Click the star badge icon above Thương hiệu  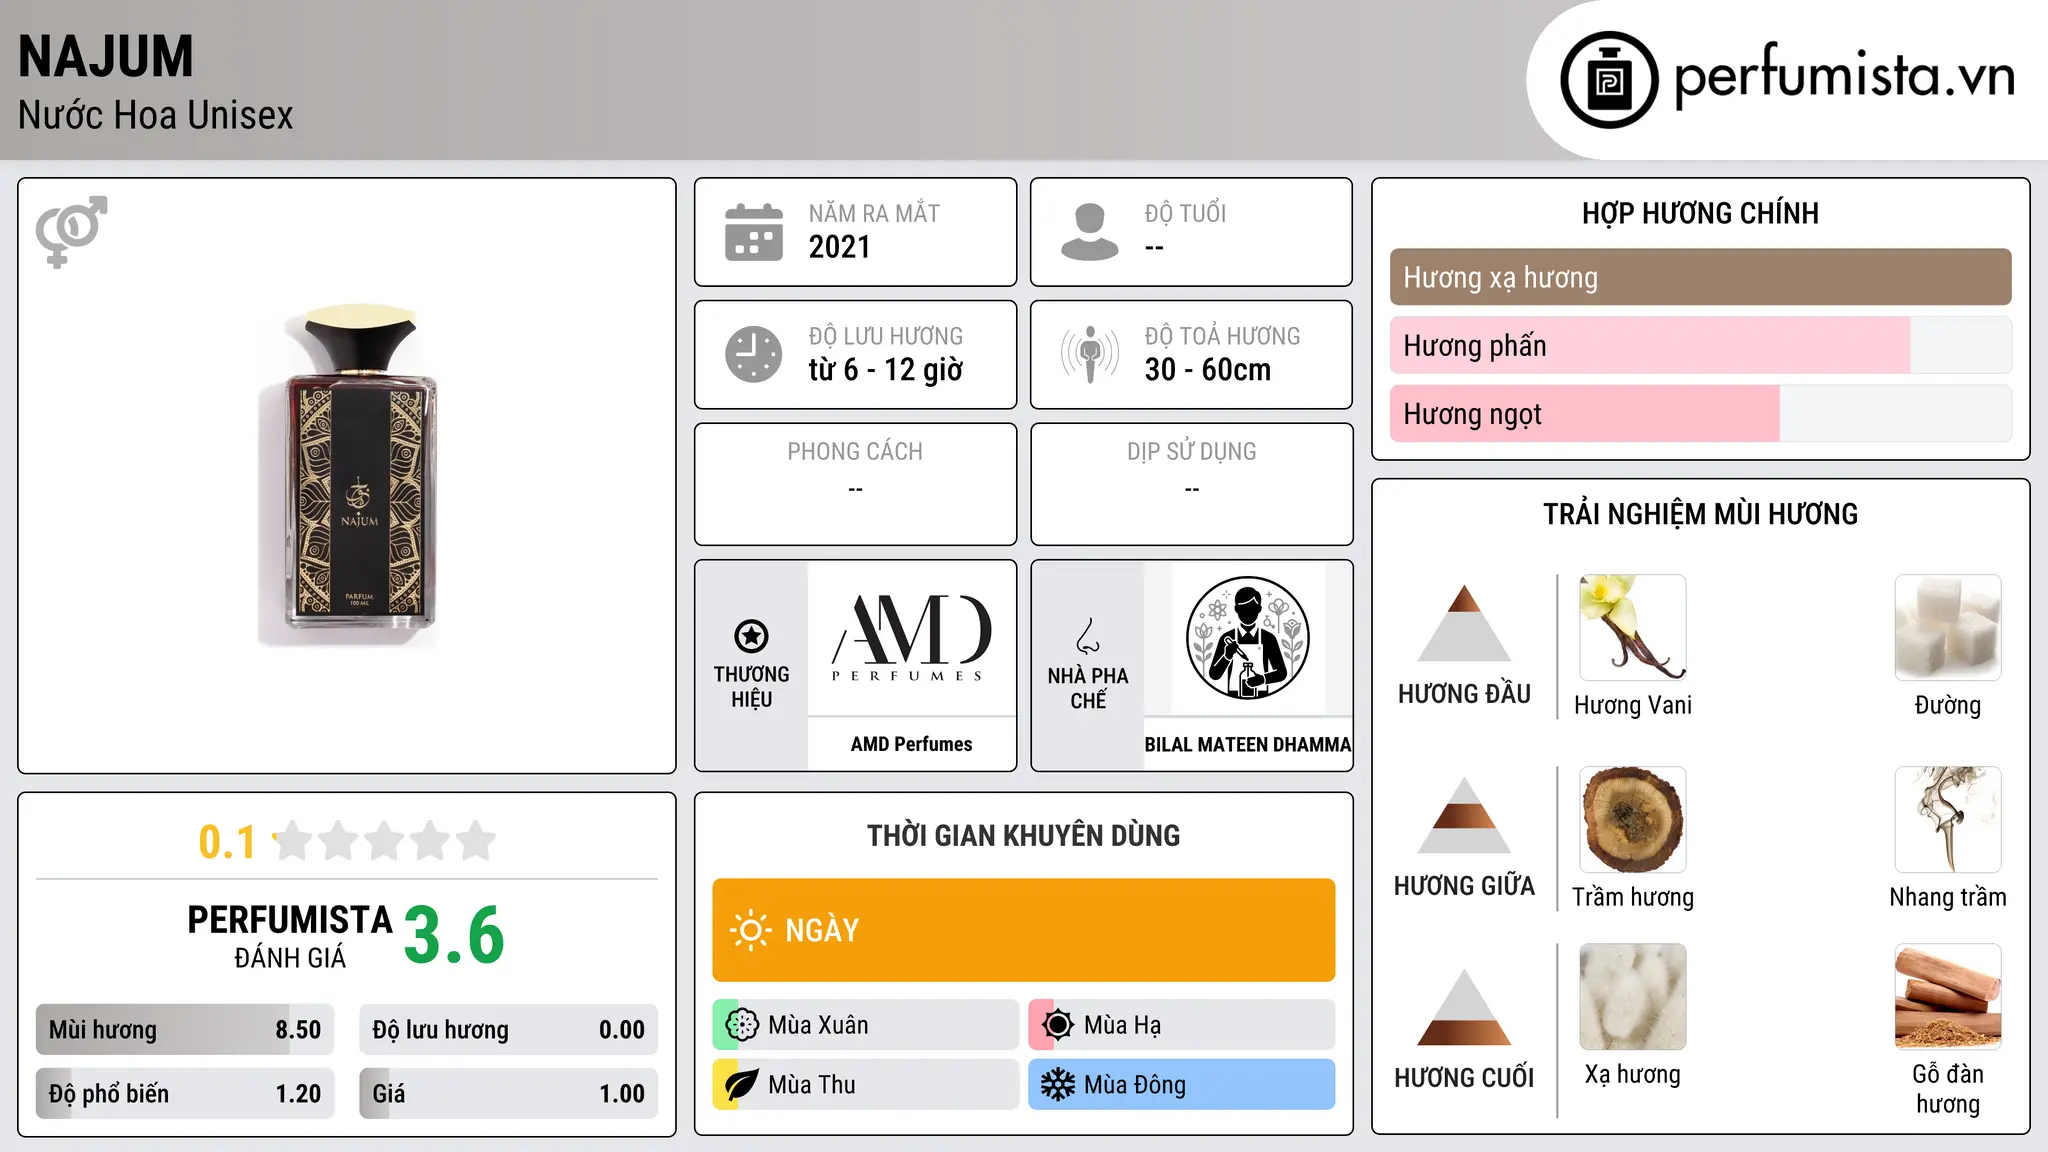click(751, 636)
